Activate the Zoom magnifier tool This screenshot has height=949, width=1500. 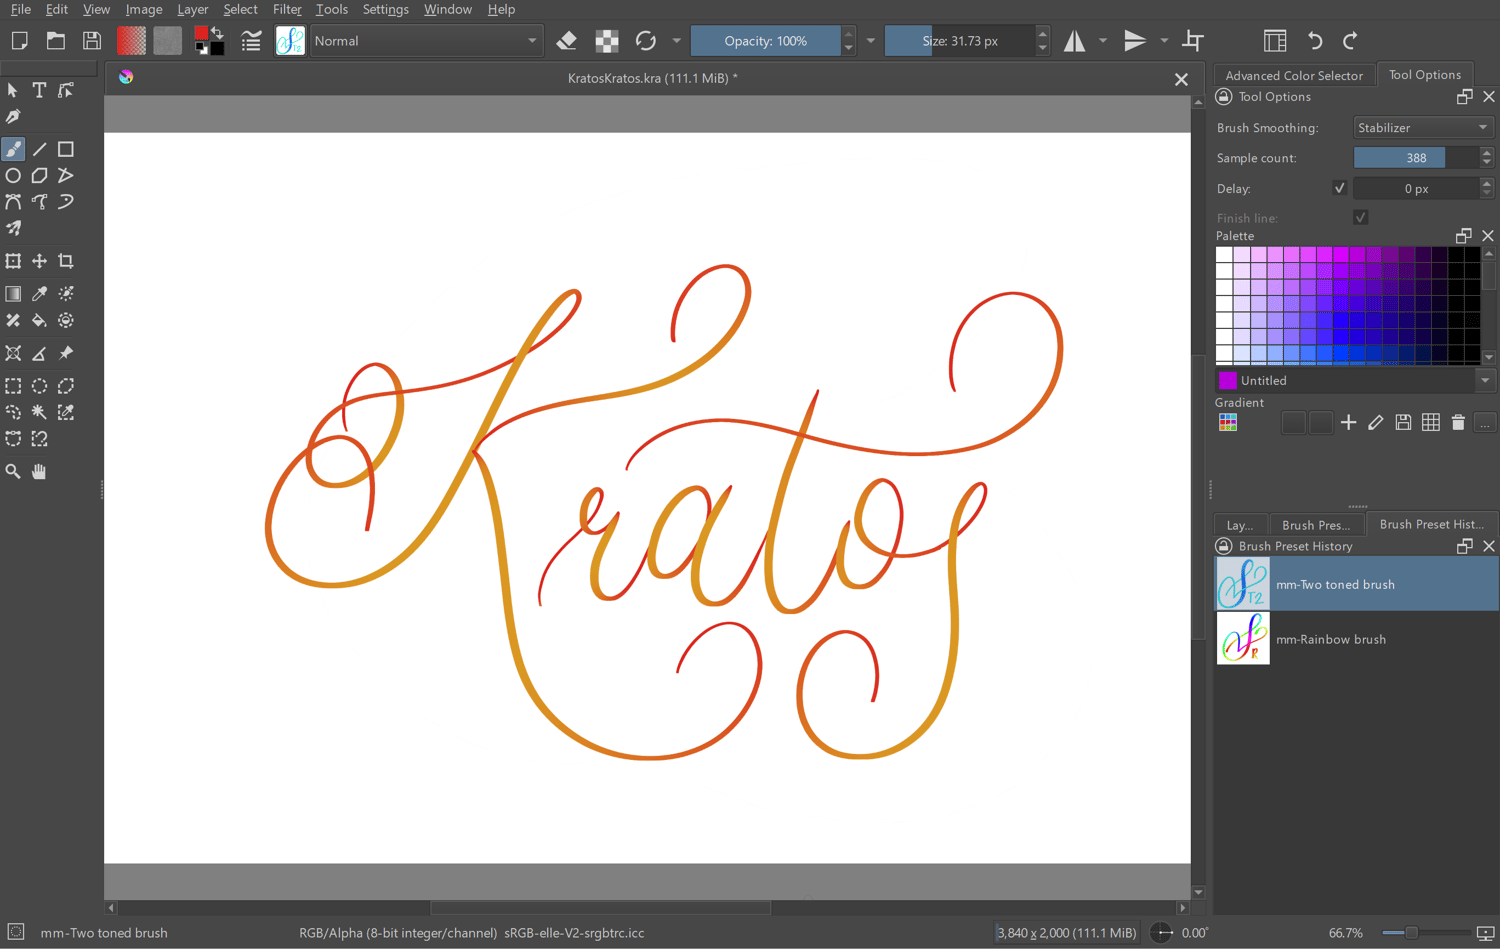(13, 471)
